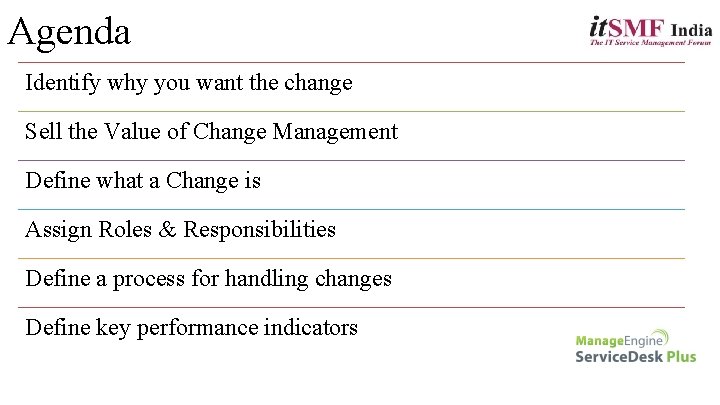Click the words 'Change Management' in second row
The width and height of the screenshot is (720, 405).
(x=295, y=132)
